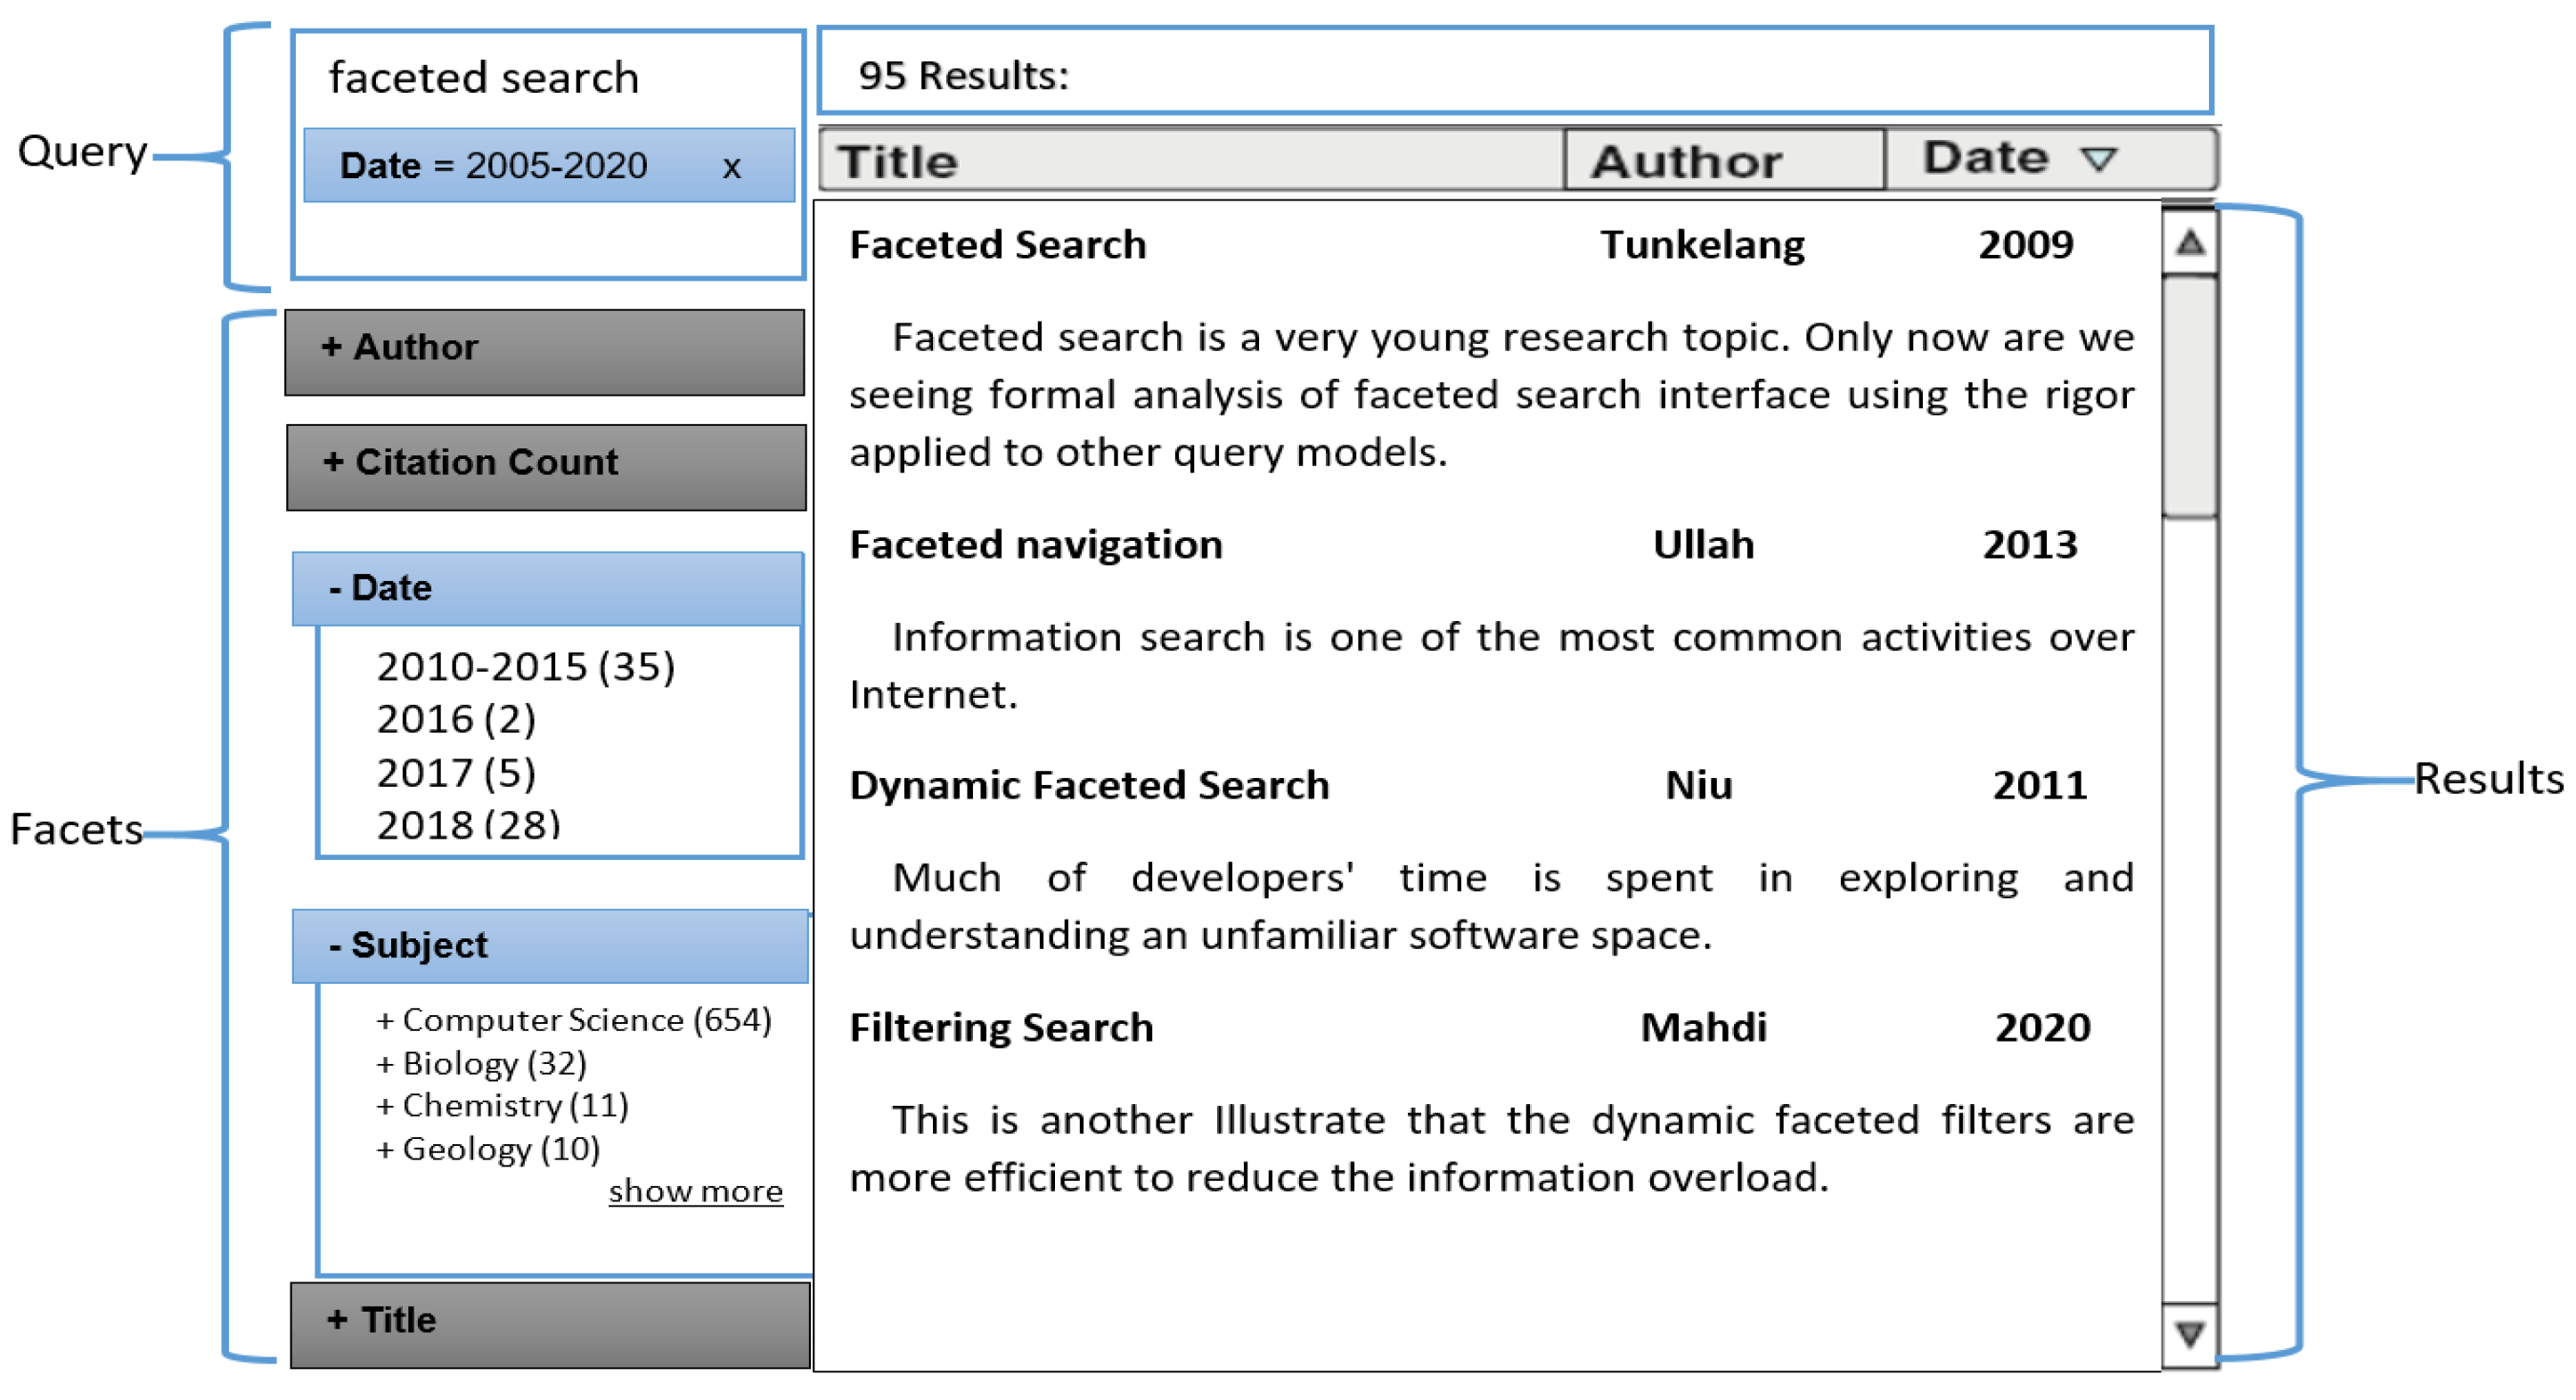Expand the Chemistry subject

click(502, 1106)
